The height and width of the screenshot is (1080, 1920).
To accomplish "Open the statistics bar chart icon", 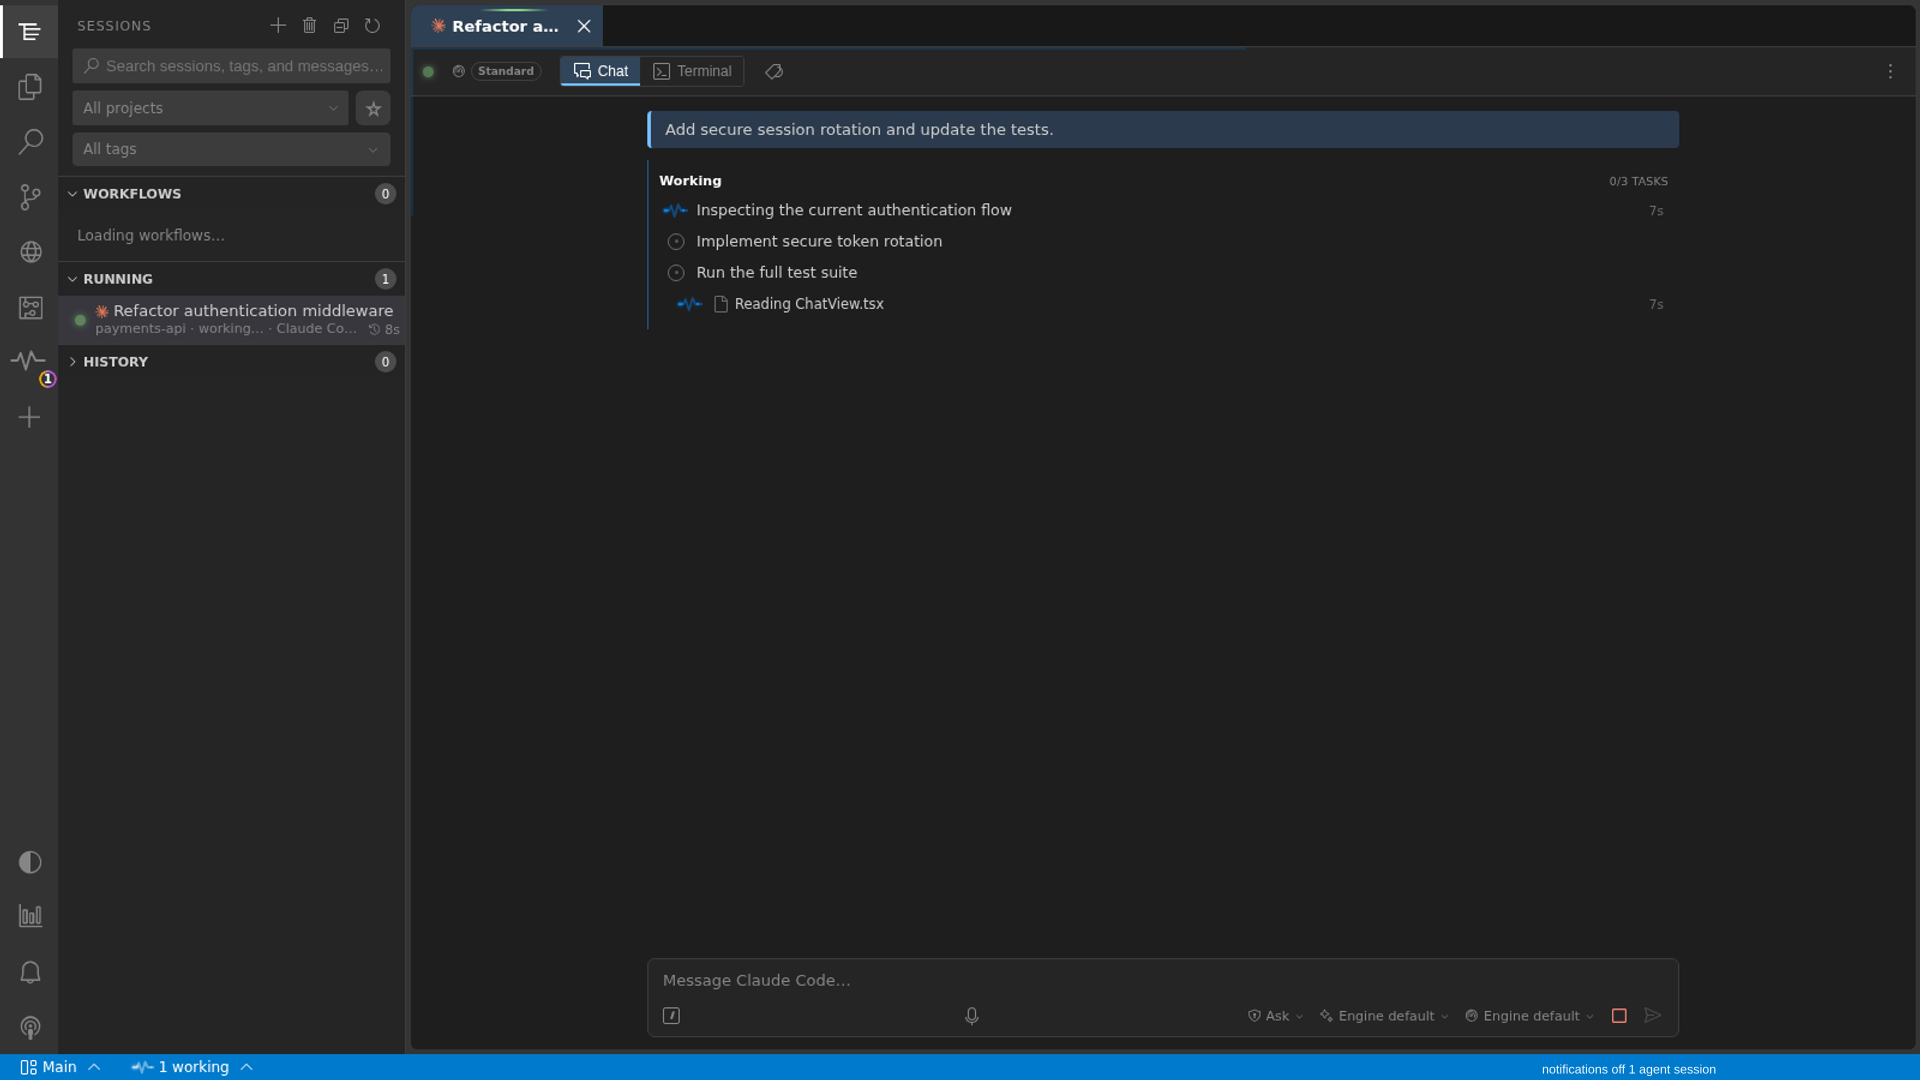I will click(x=30, y=916).
